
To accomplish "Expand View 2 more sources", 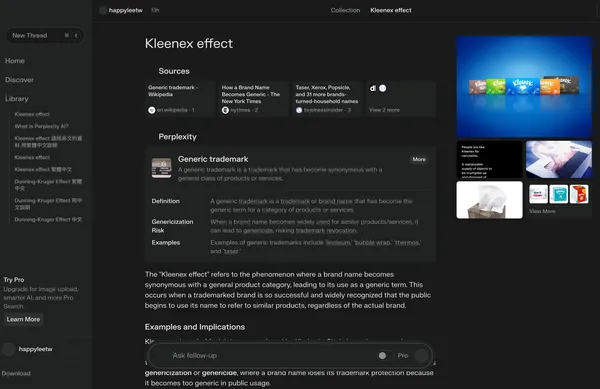I will [384, 110].
